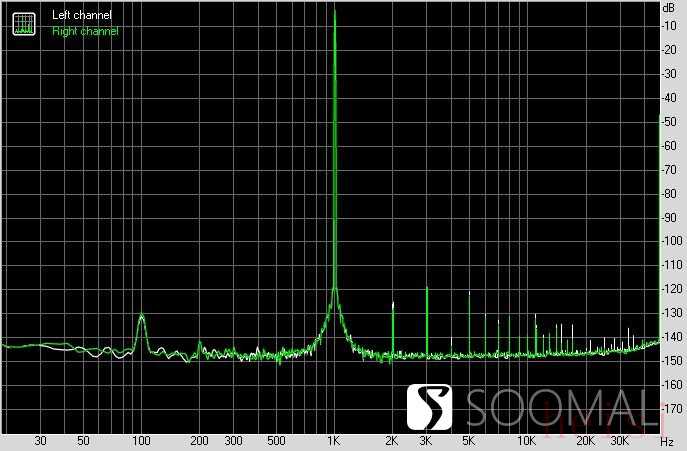
Task: Click the harmonic spike at 3K
Action: tap(426, 290)
